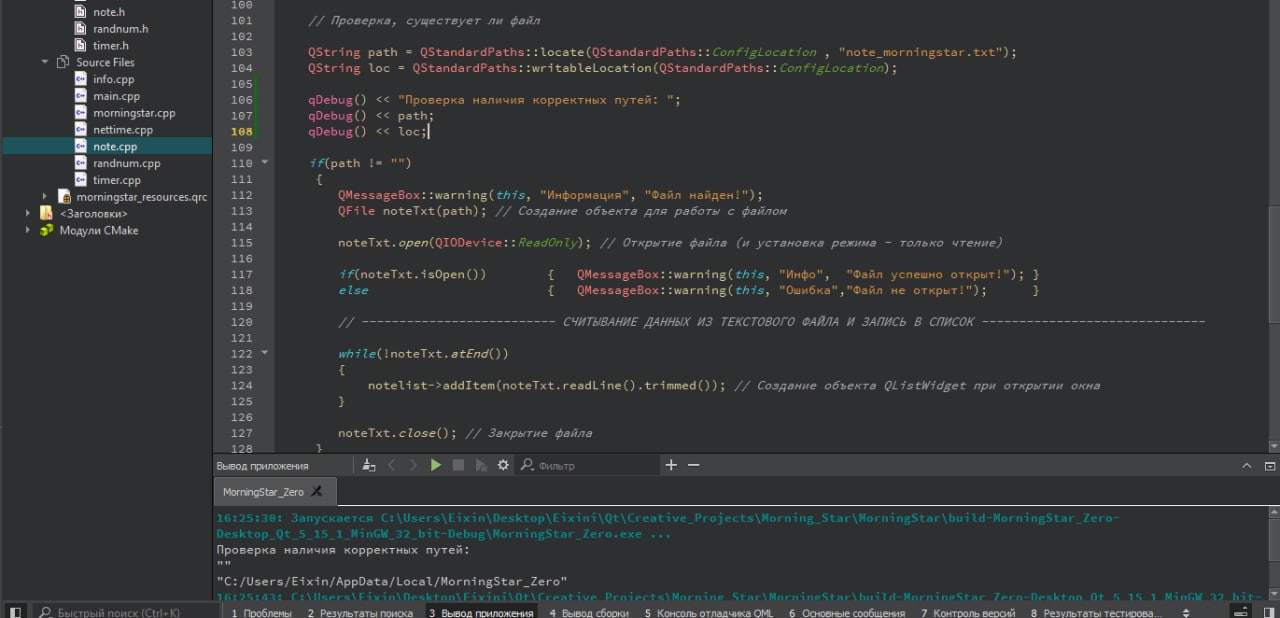Click the clear output broom icon
The width and height of the screenshot is (1280, 618).
[x=369, y=465]
